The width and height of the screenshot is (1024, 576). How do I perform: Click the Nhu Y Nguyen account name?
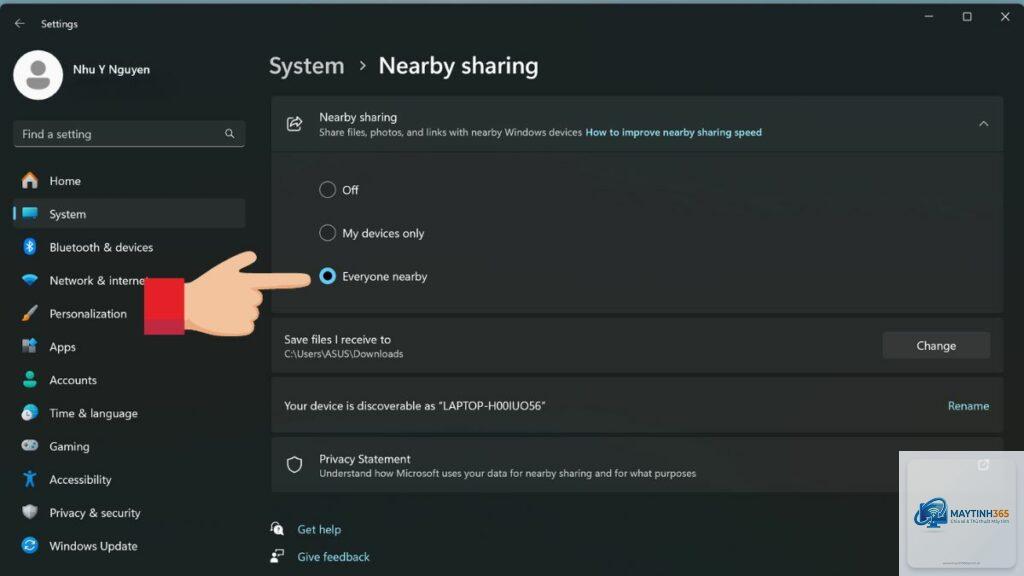coord(111,69)
